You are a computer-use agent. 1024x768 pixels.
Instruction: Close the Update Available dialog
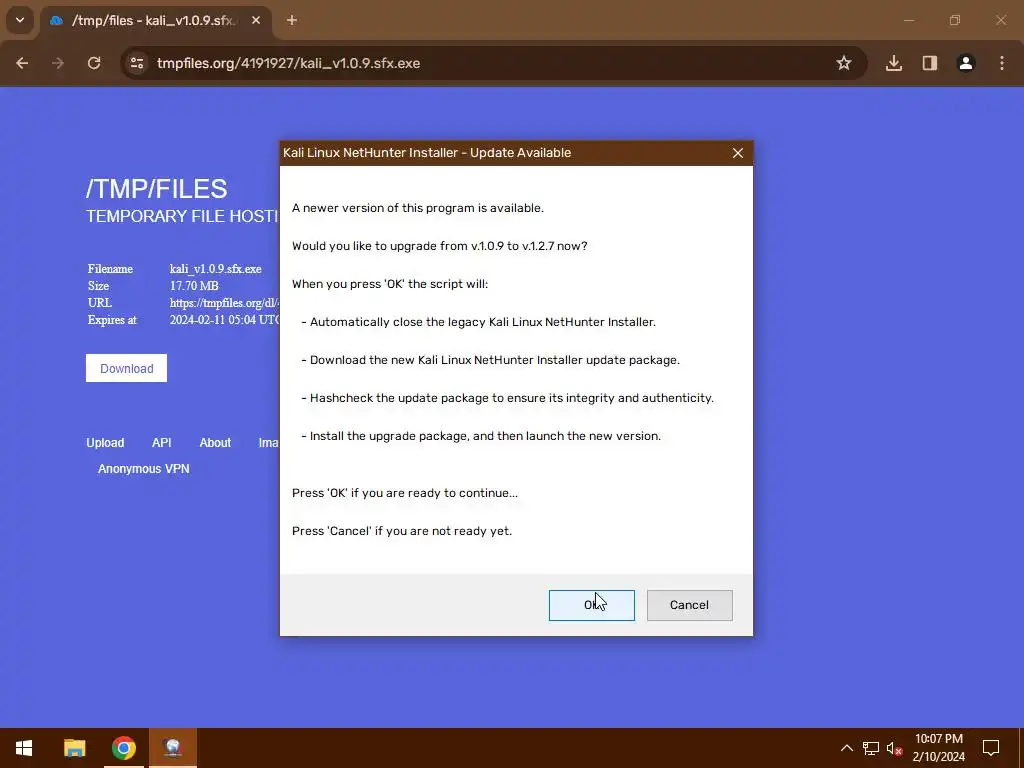point(737,153)
